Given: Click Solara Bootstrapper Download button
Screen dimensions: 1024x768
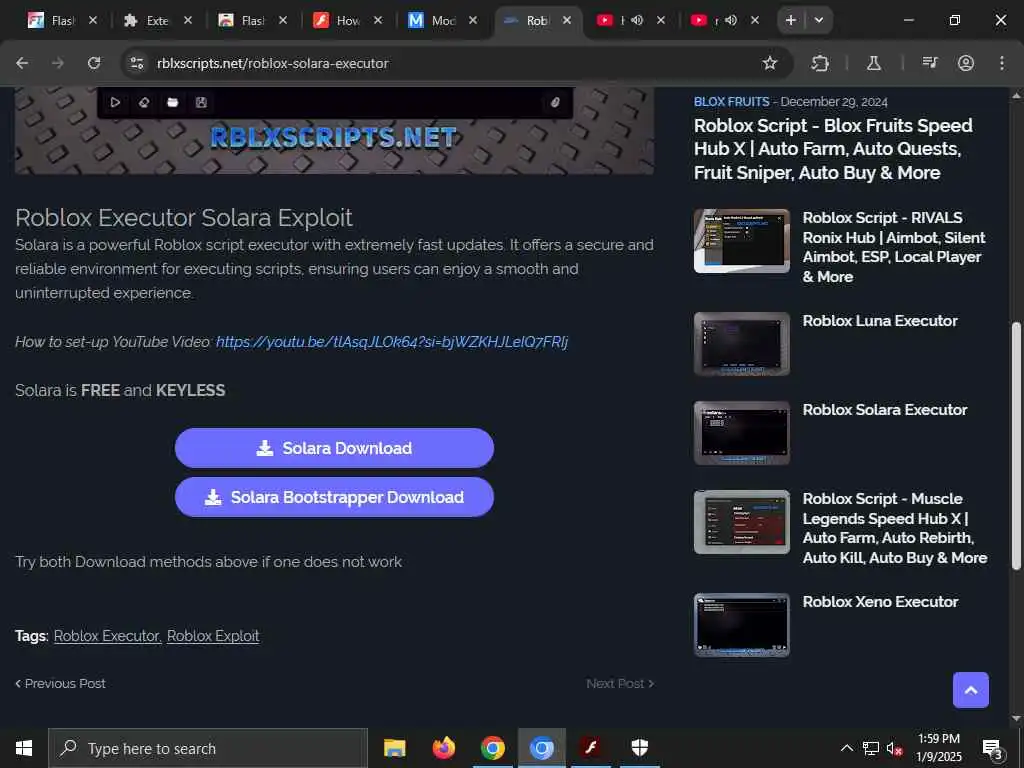Looking at the screenshot, I should pyautogui.click(x=334, y=497).
